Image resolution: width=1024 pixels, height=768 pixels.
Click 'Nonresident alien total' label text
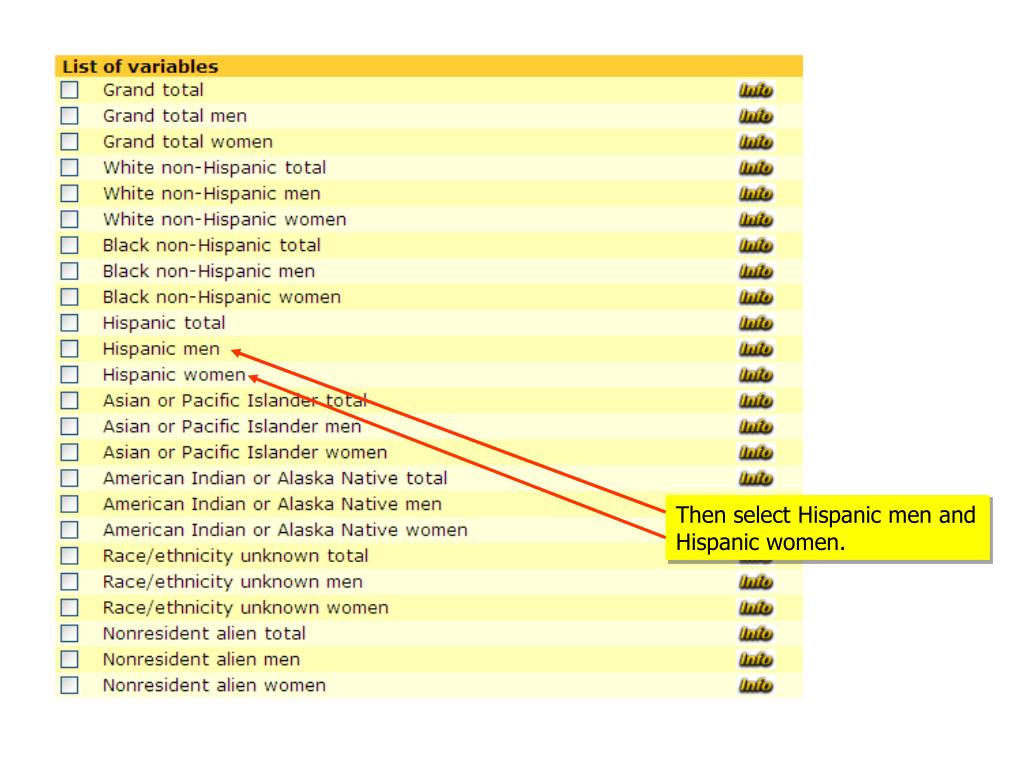204,633
